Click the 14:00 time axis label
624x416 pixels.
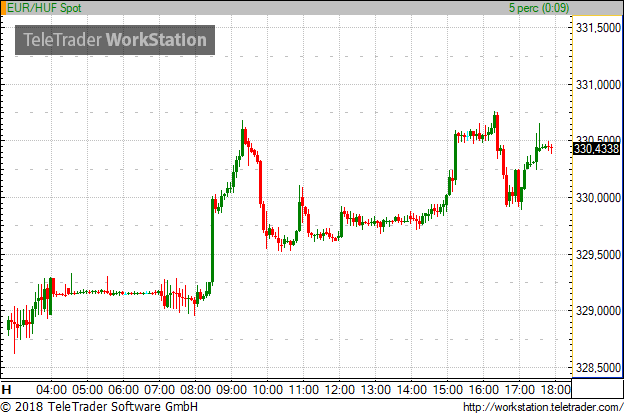[411, 389]
